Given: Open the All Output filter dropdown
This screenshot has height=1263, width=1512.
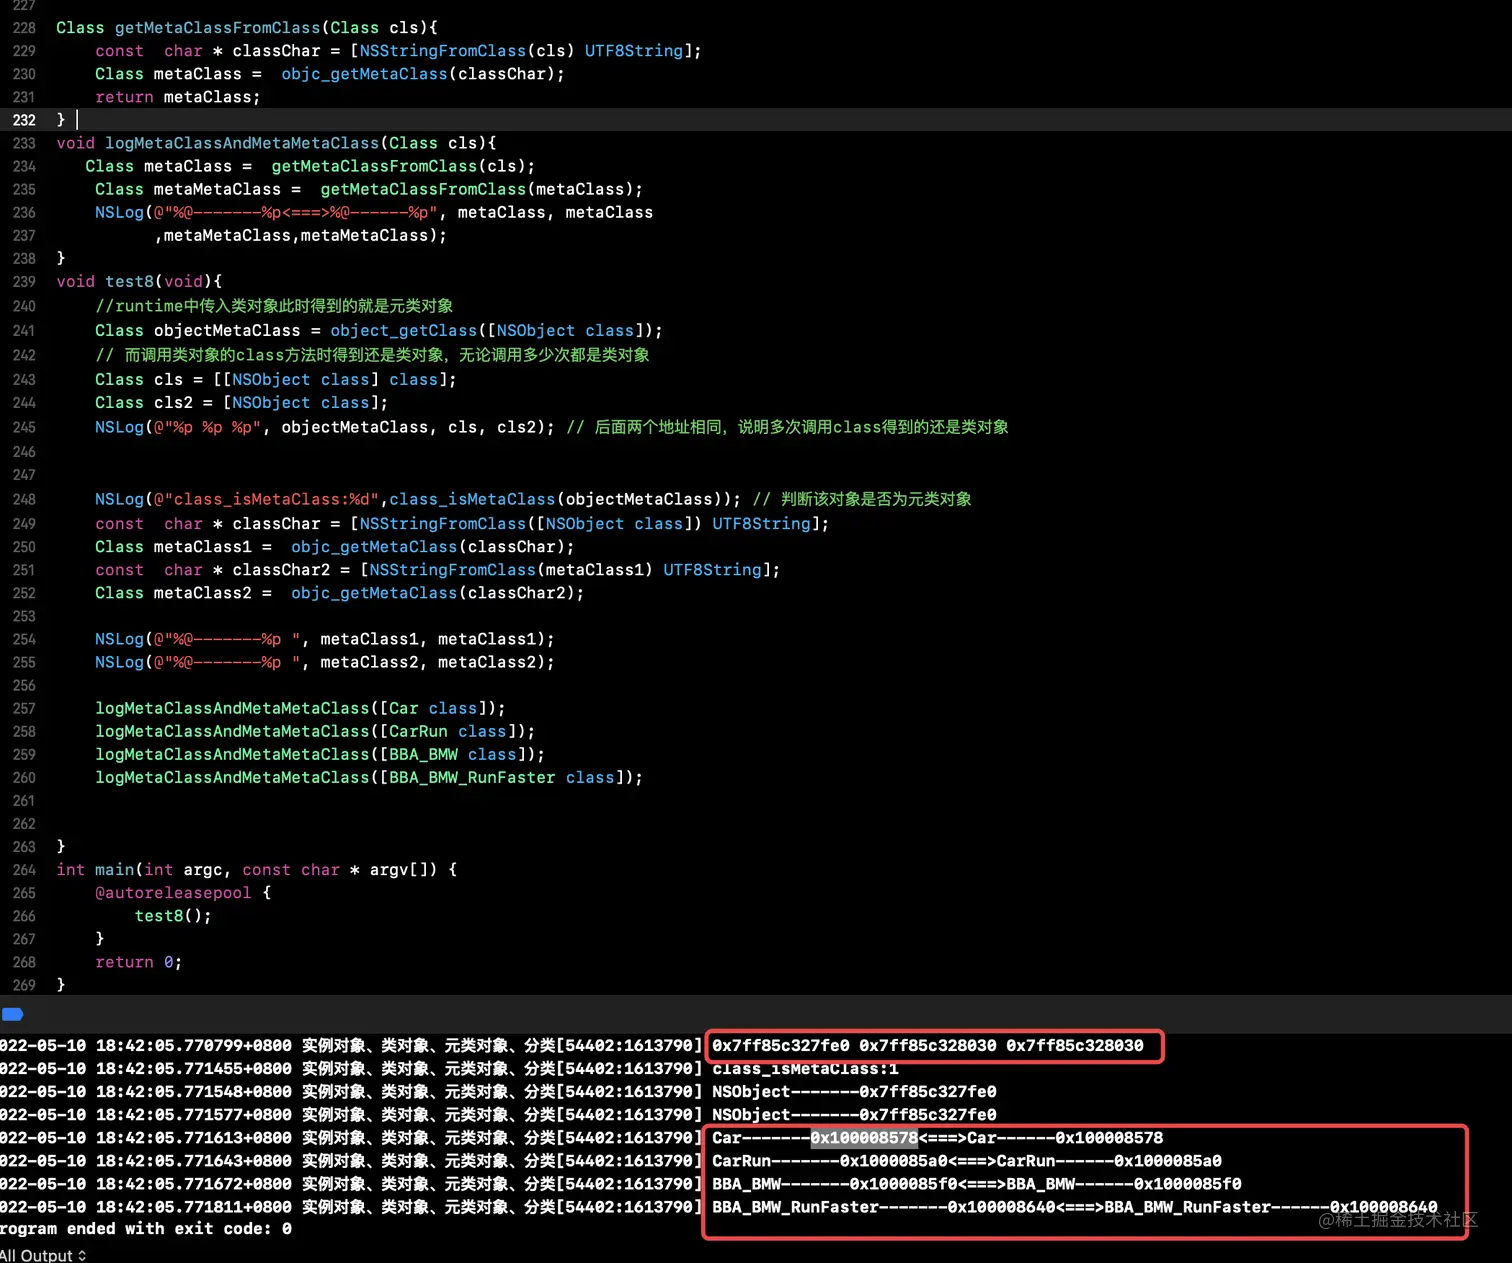Looking at the screenshot, I should coord(43,1255).
